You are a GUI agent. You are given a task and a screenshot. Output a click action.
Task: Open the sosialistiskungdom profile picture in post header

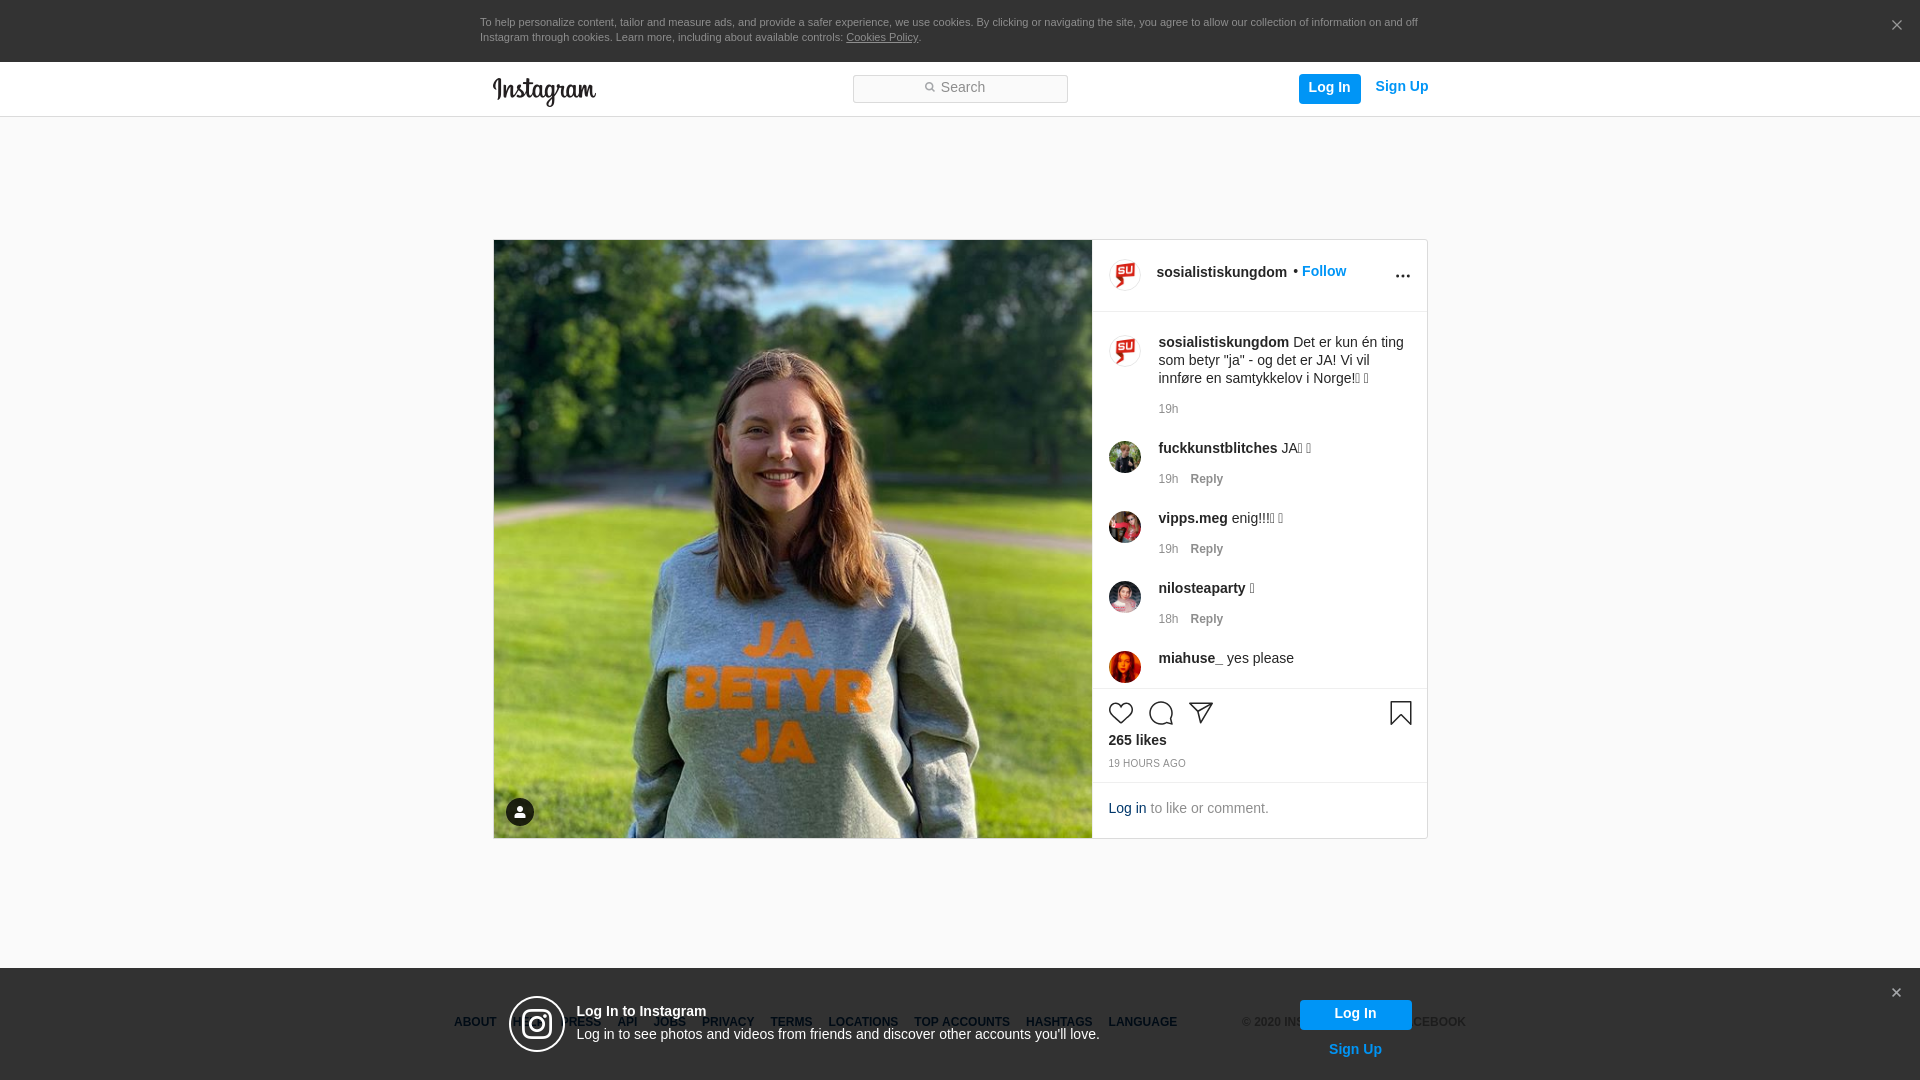(1125, 275)
